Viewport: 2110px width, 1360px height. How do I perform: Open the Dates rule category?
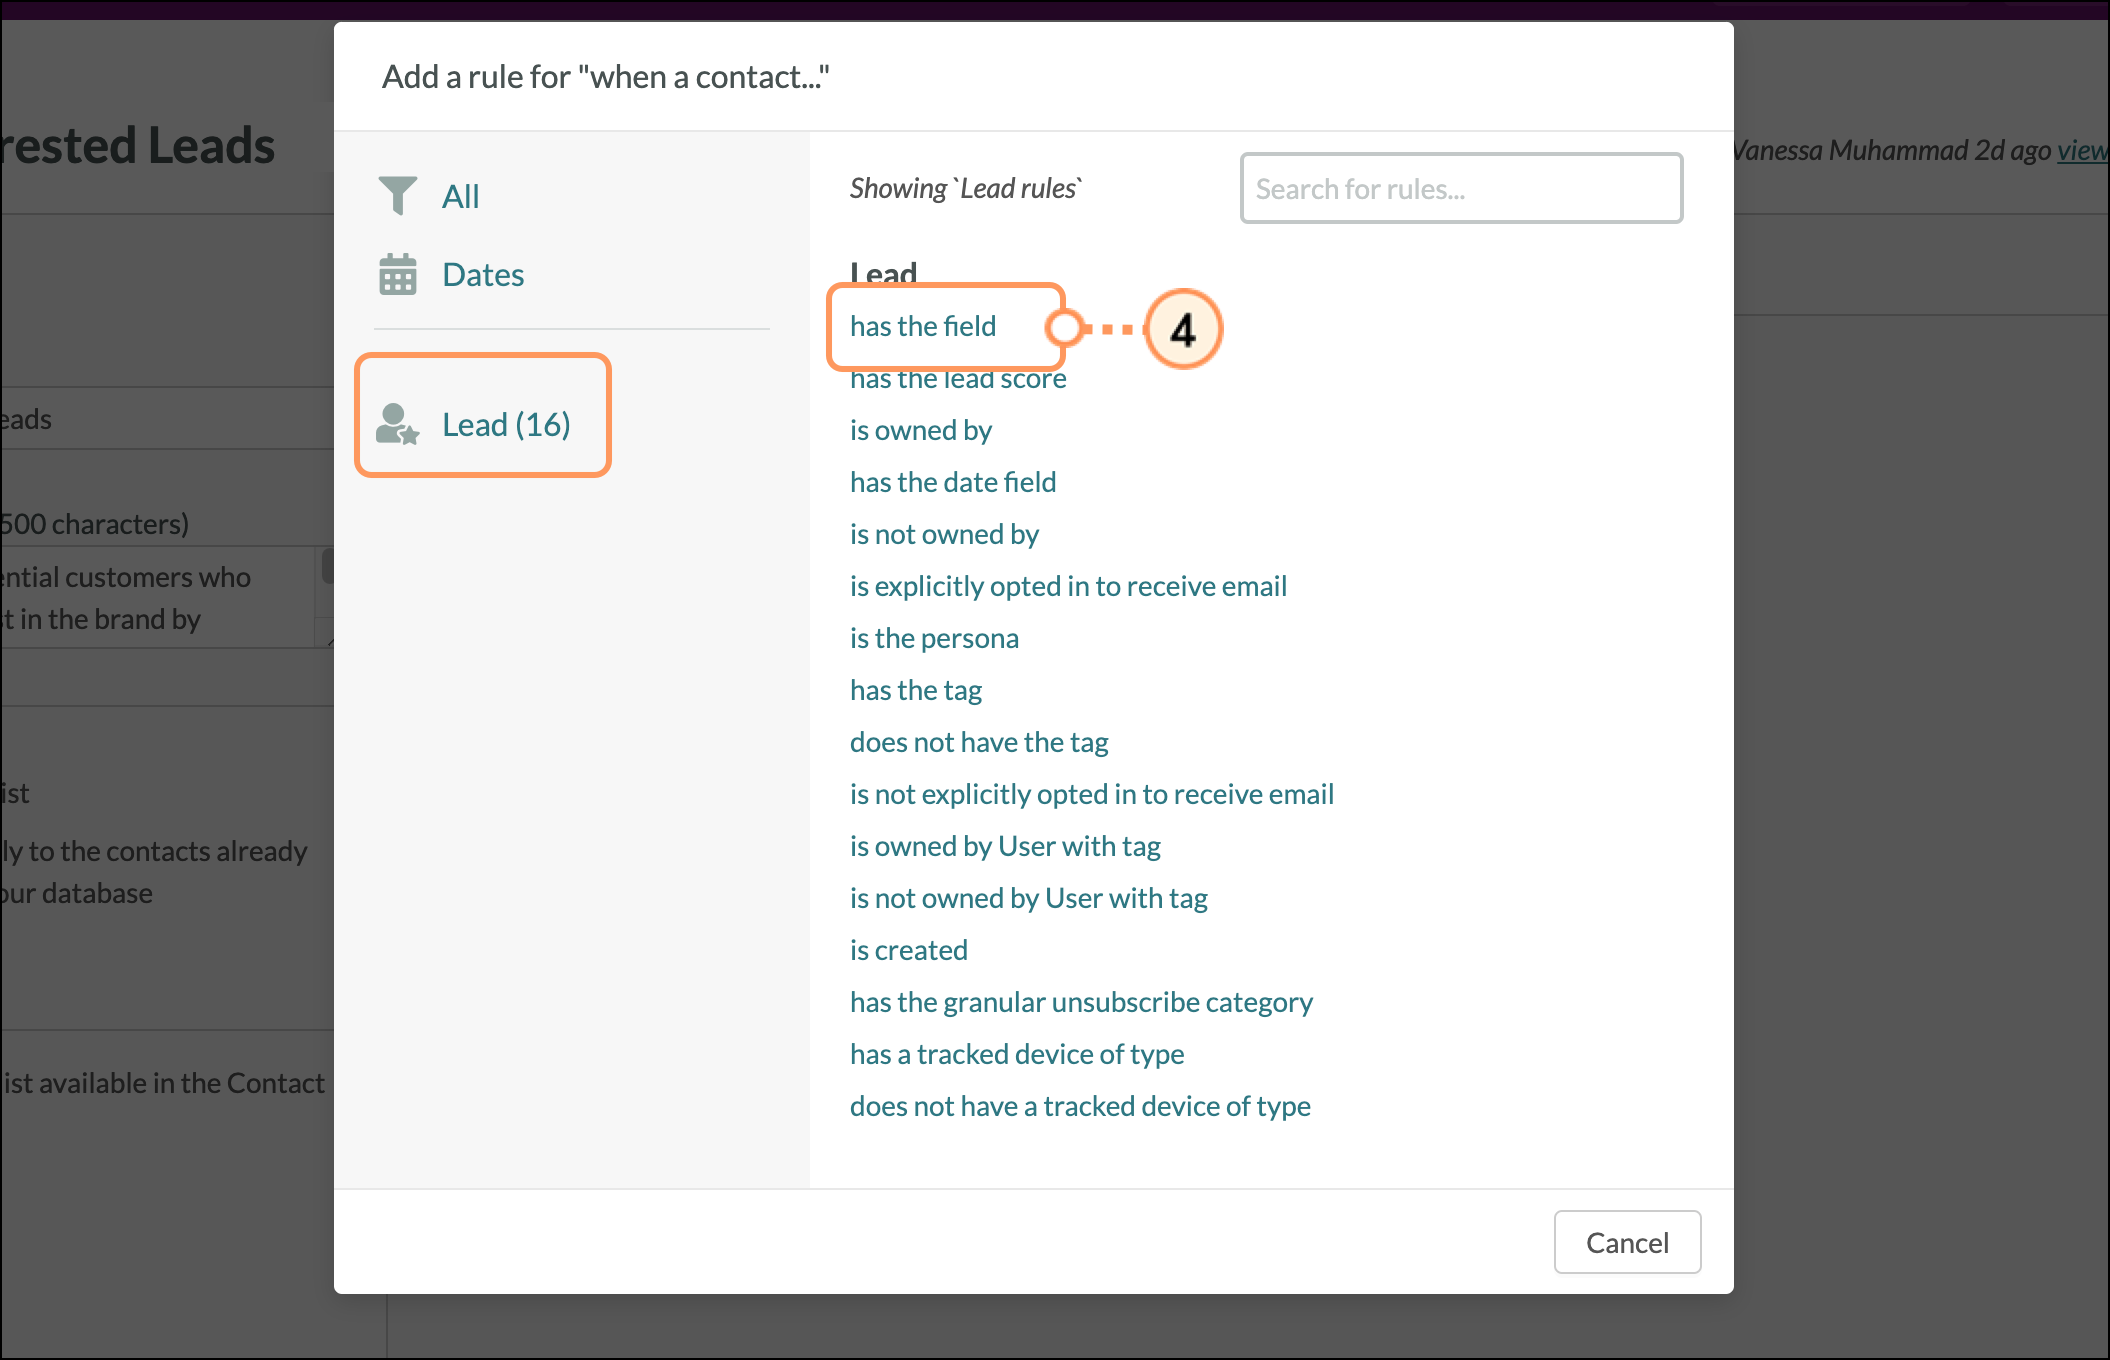coord(483,274)
